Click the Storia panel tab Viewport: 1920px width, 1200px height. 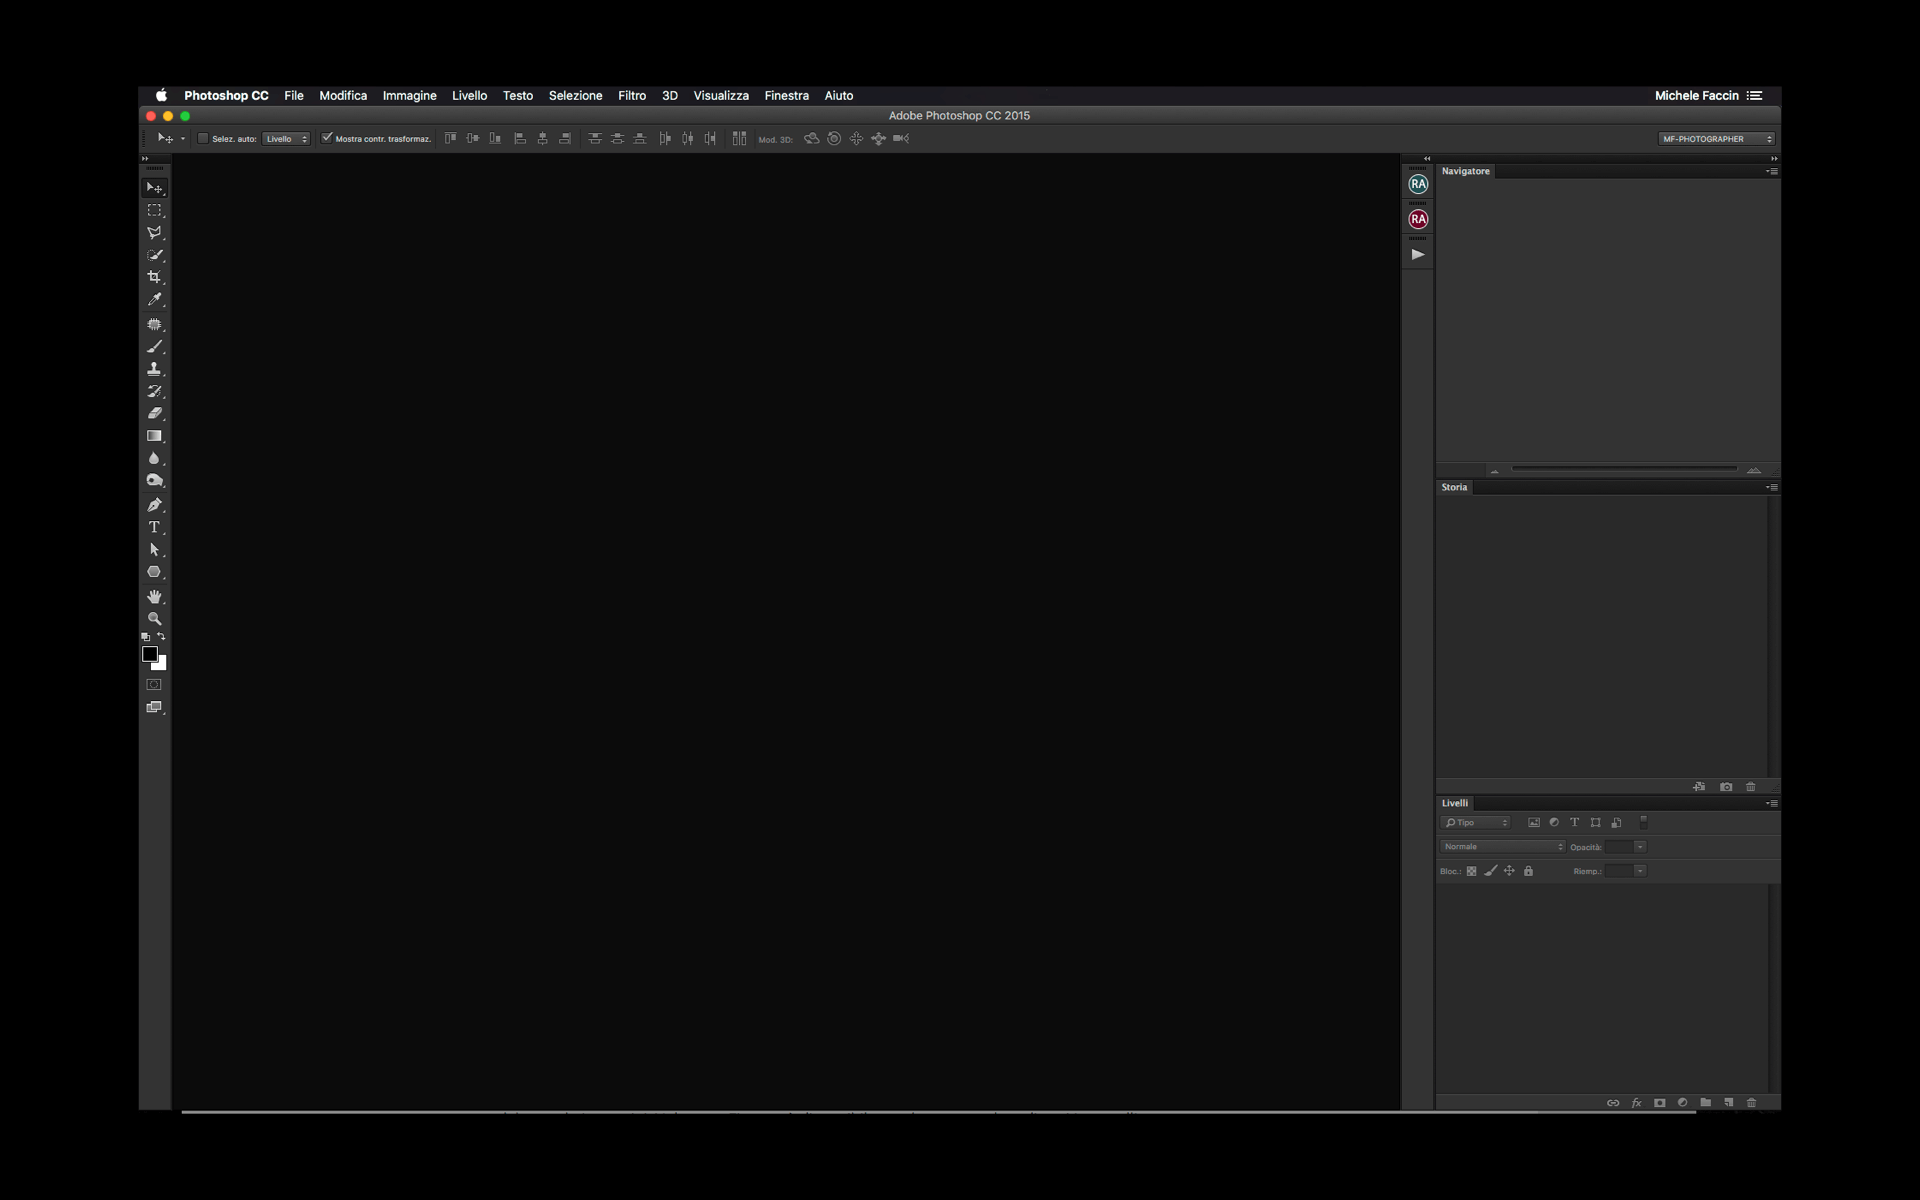point(1454,488)
